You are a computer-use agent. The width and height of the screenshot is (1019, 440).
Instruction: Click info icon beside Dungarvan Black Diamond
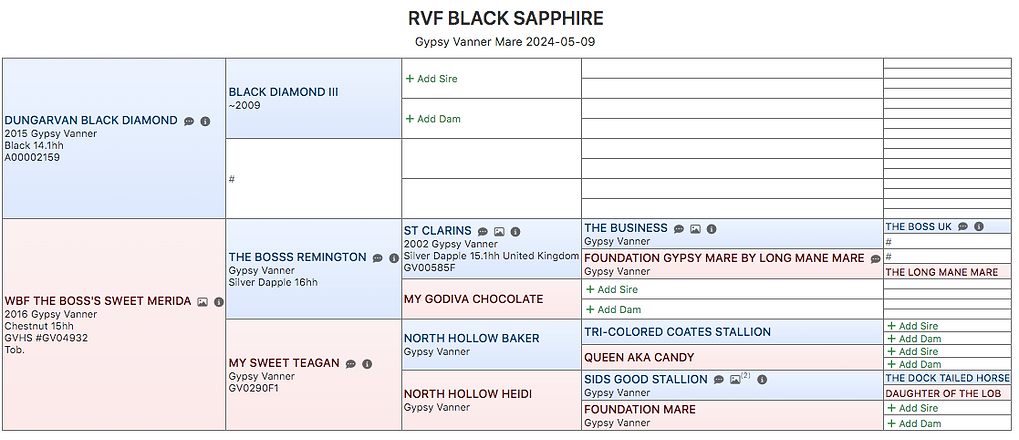(x=205, y=121)
